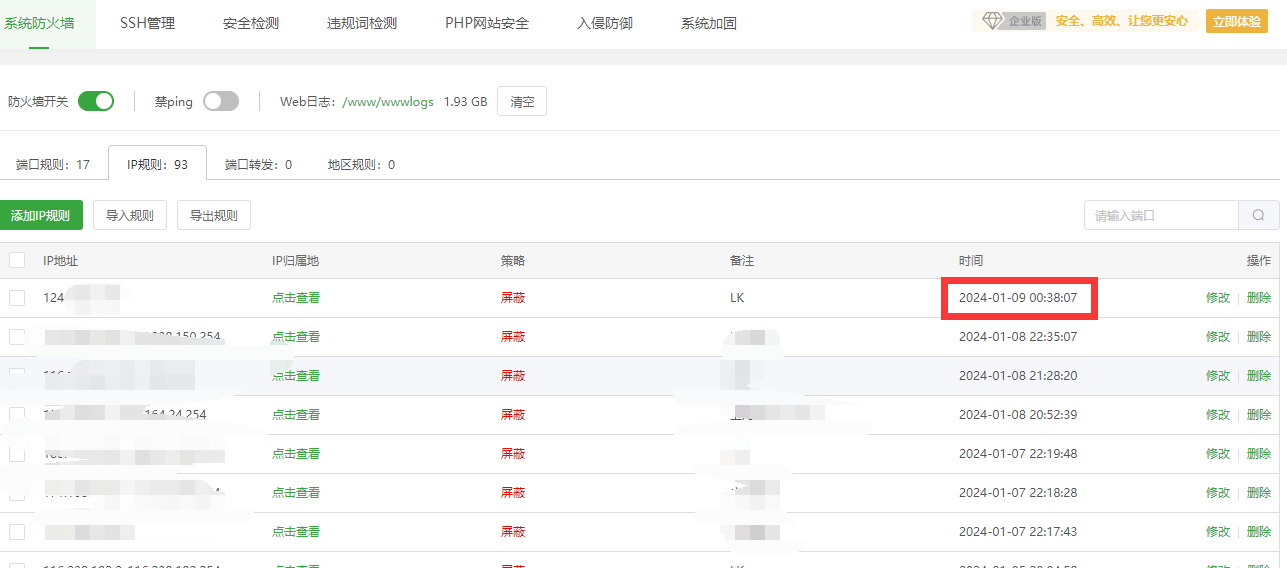Switch to the SSH管理 tab
Image resolution: width=1287 pixels, height=568 pixels.
147,23
